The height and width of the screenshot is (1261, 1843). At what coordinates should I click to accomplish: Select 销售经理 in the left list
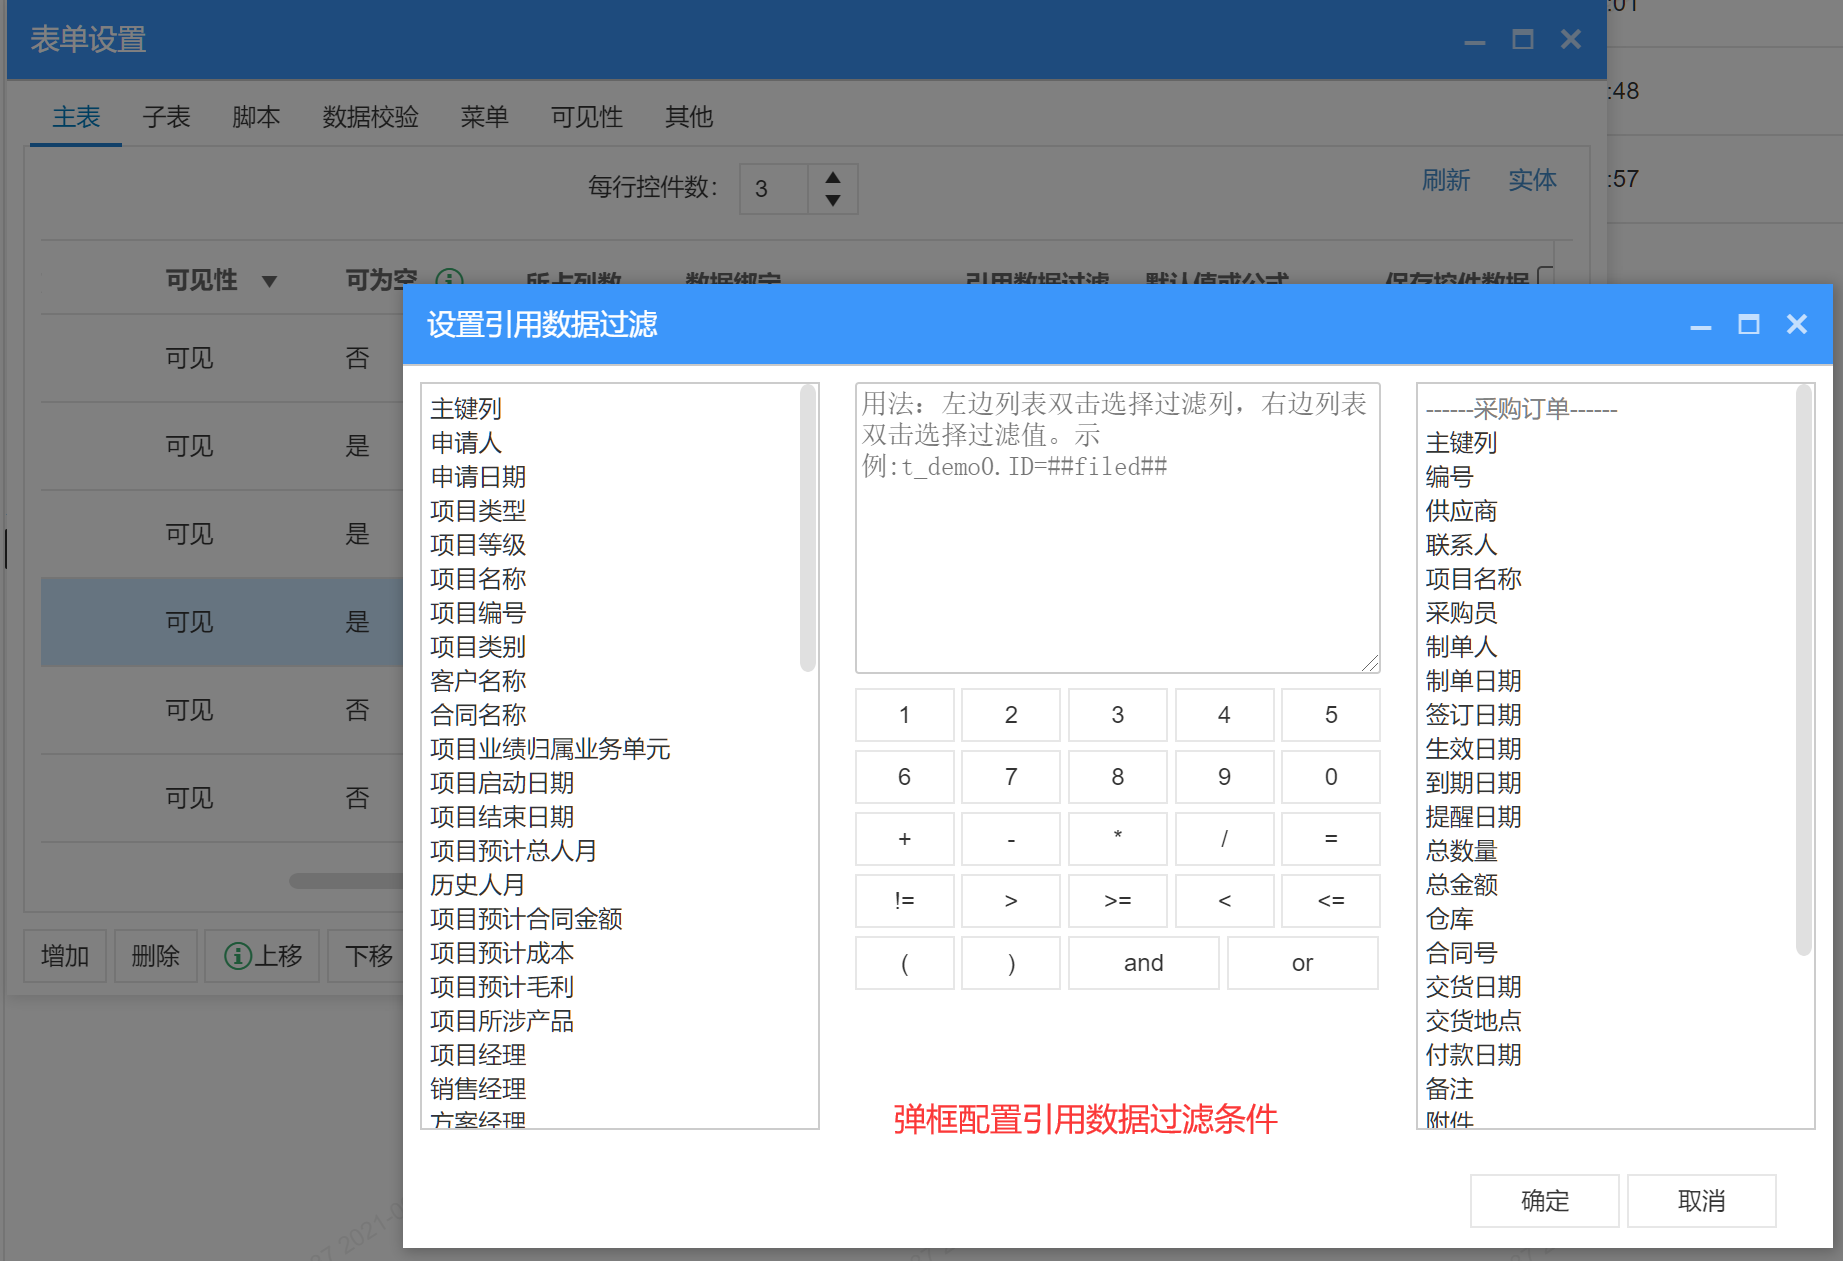478,1089
